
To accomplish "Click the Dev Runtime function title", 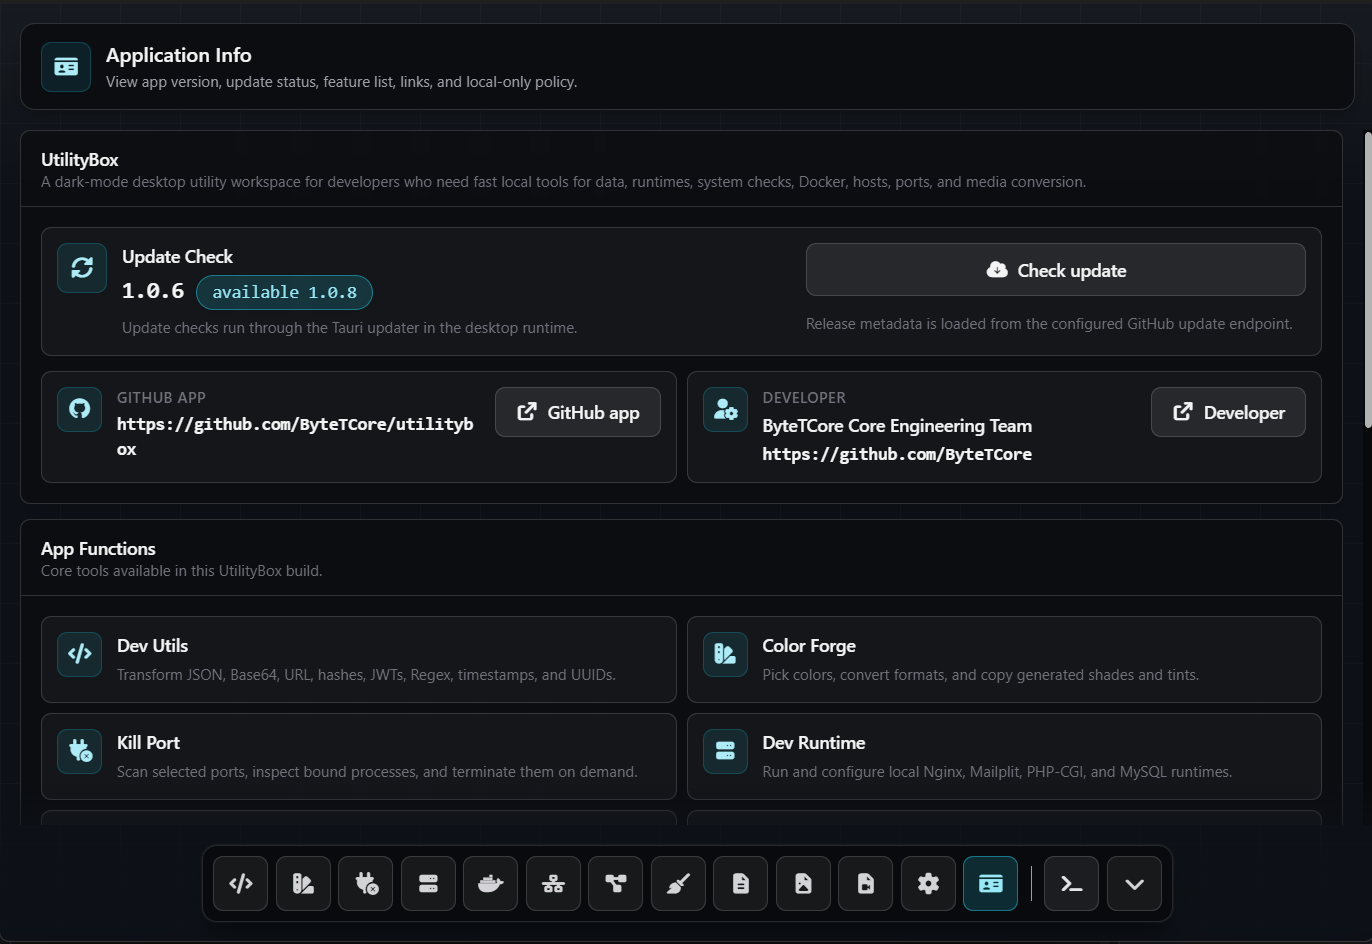I will coord(814,743).
